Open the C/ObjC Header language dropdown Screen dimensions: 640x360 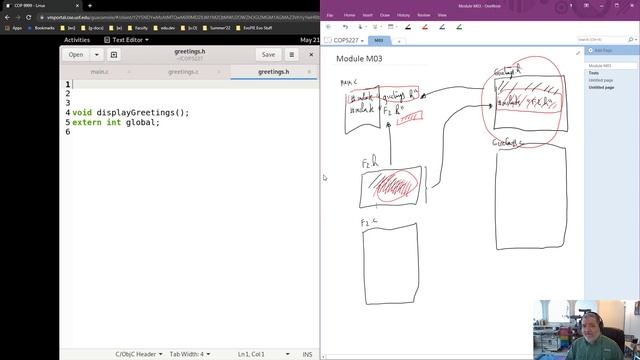pos(139,354)
